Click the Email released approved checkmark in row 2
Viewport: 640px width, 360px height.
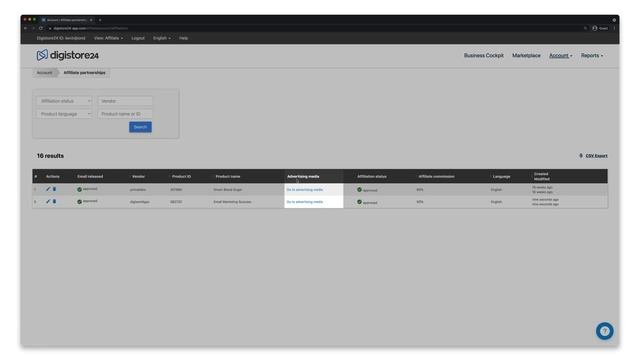(80, 202)
